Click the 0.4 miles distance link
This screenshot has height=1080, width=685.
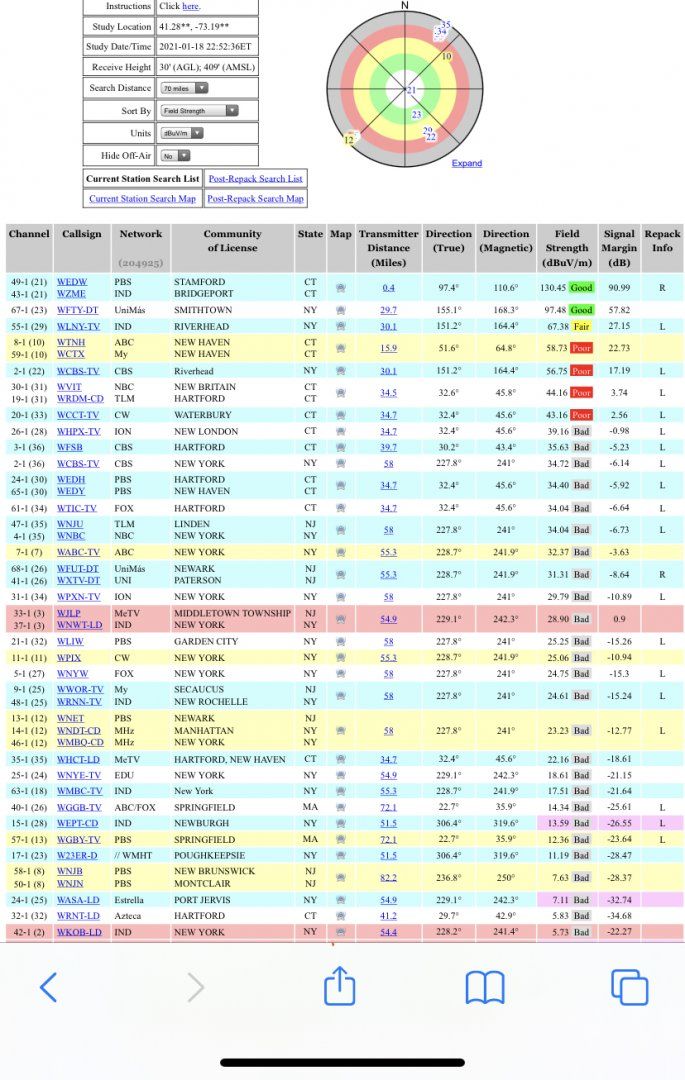tap(388, 288)
